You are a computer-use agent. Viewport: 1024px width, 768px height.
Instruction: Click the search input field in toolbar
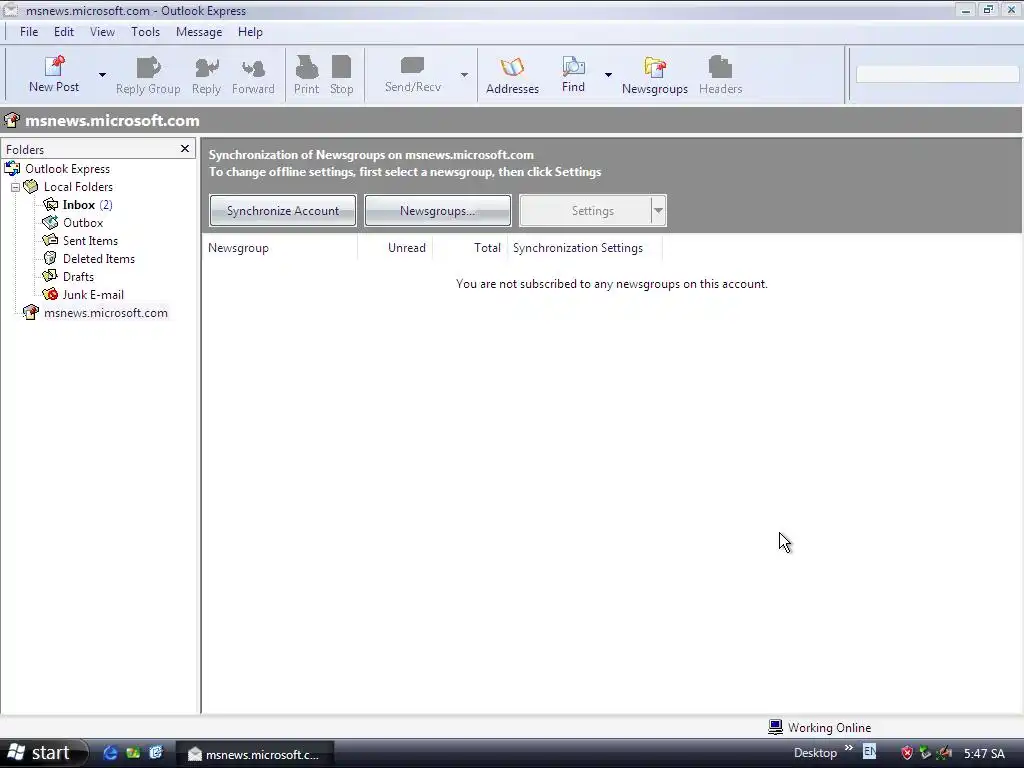click(x=937, y=74)
